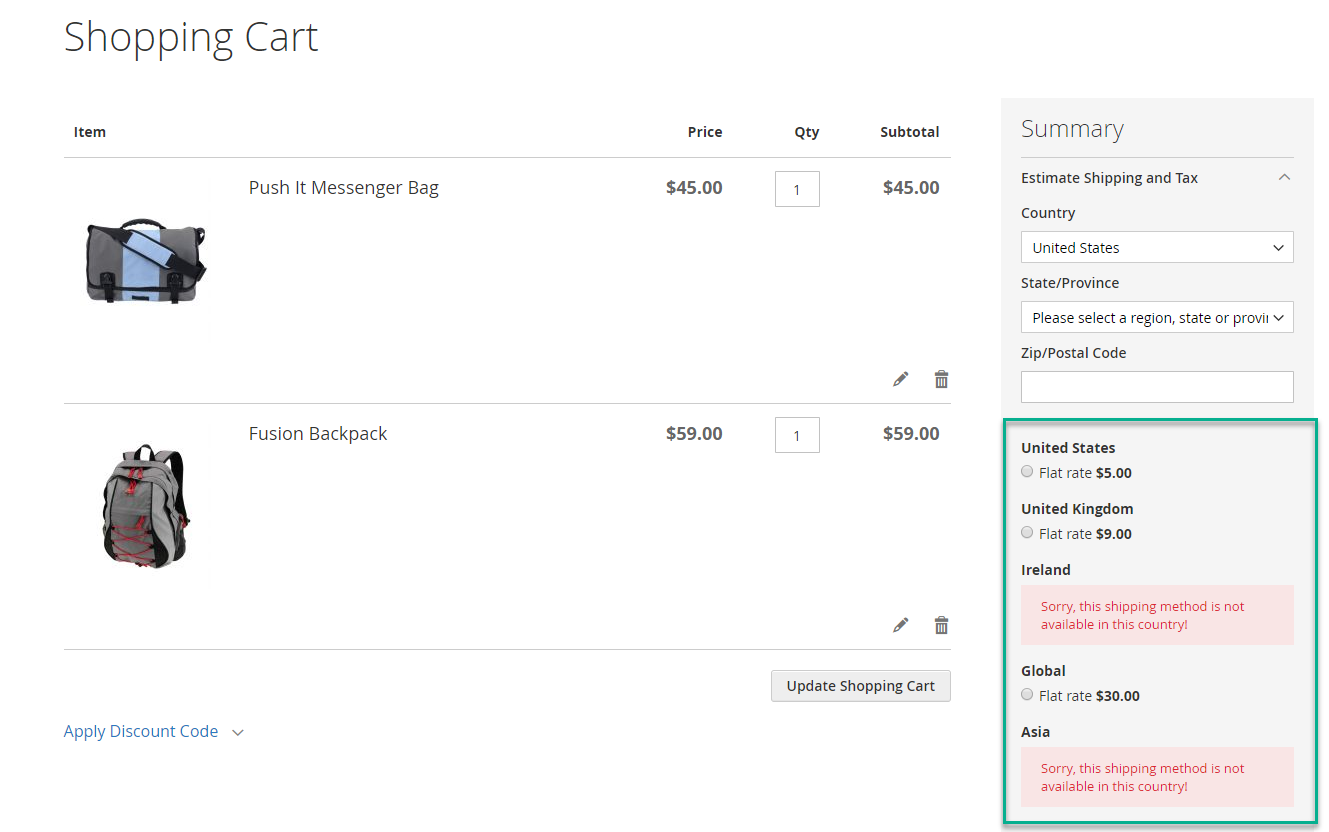This screenshot has height=832, width=1329.
Task: Open the Country dropdown
Action: click(x=1157, y=248)
